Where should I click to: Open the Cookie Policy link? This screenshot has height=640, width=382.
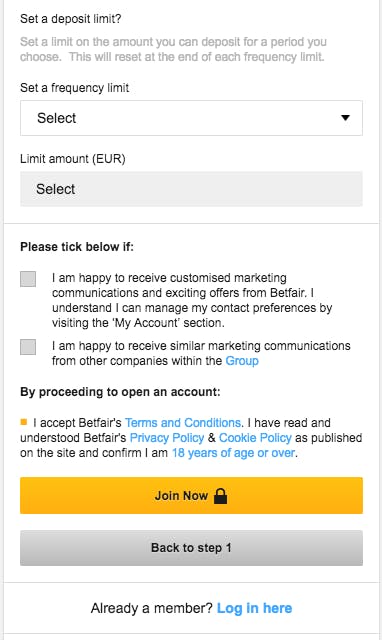[255, 438]
